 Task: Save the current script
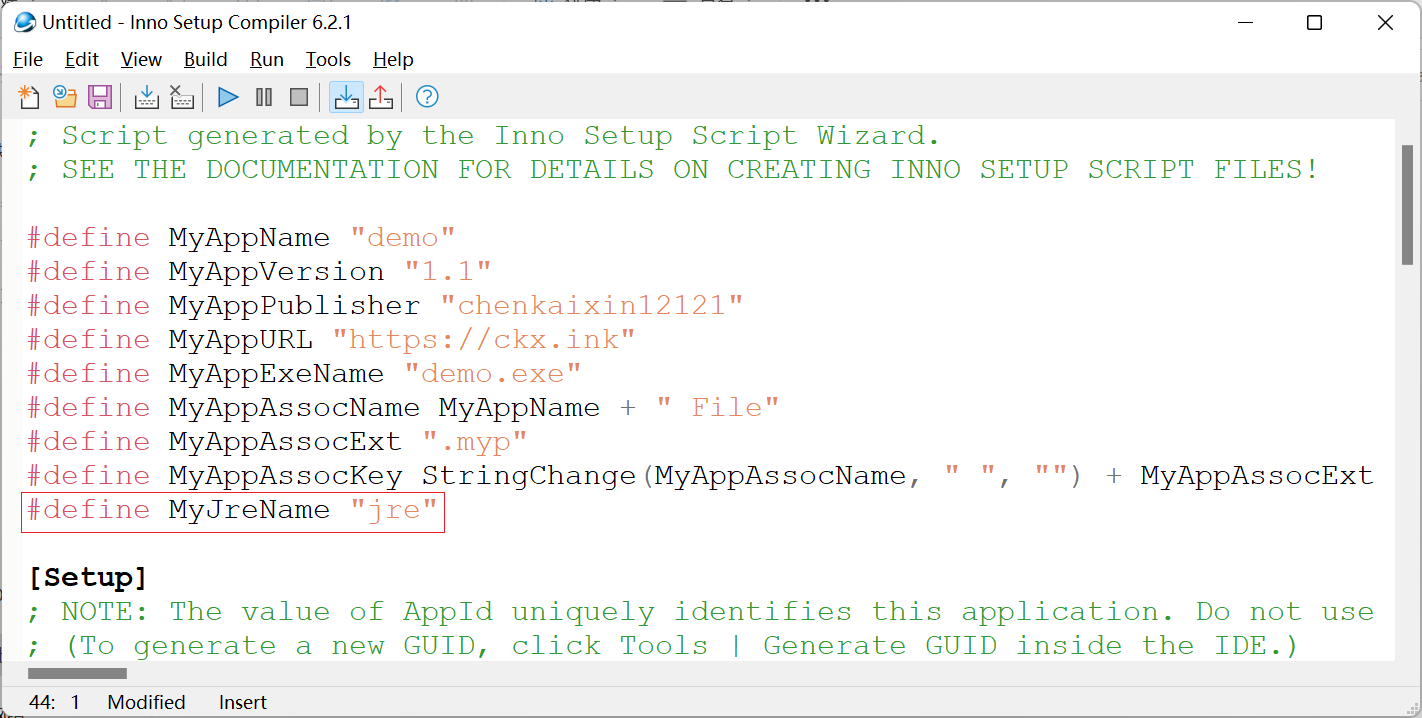[x=100, y=97]
